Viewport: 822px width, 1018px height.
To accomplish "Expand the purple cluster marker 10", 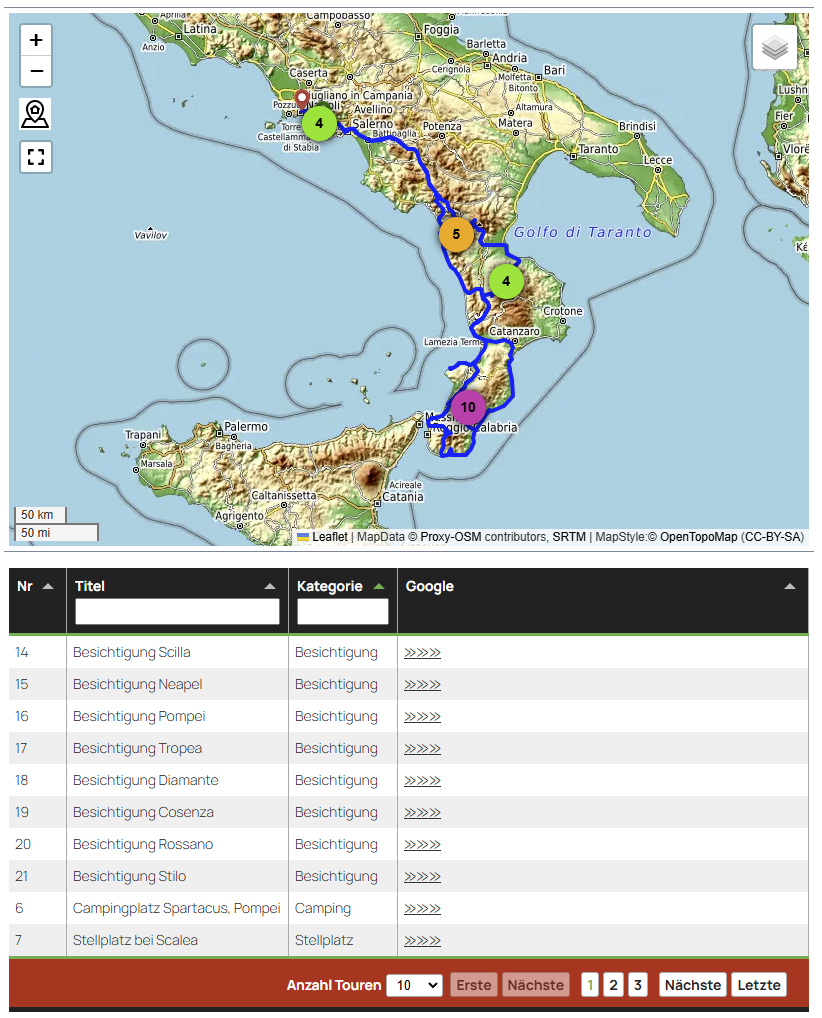I will click(x=468, y=407).
